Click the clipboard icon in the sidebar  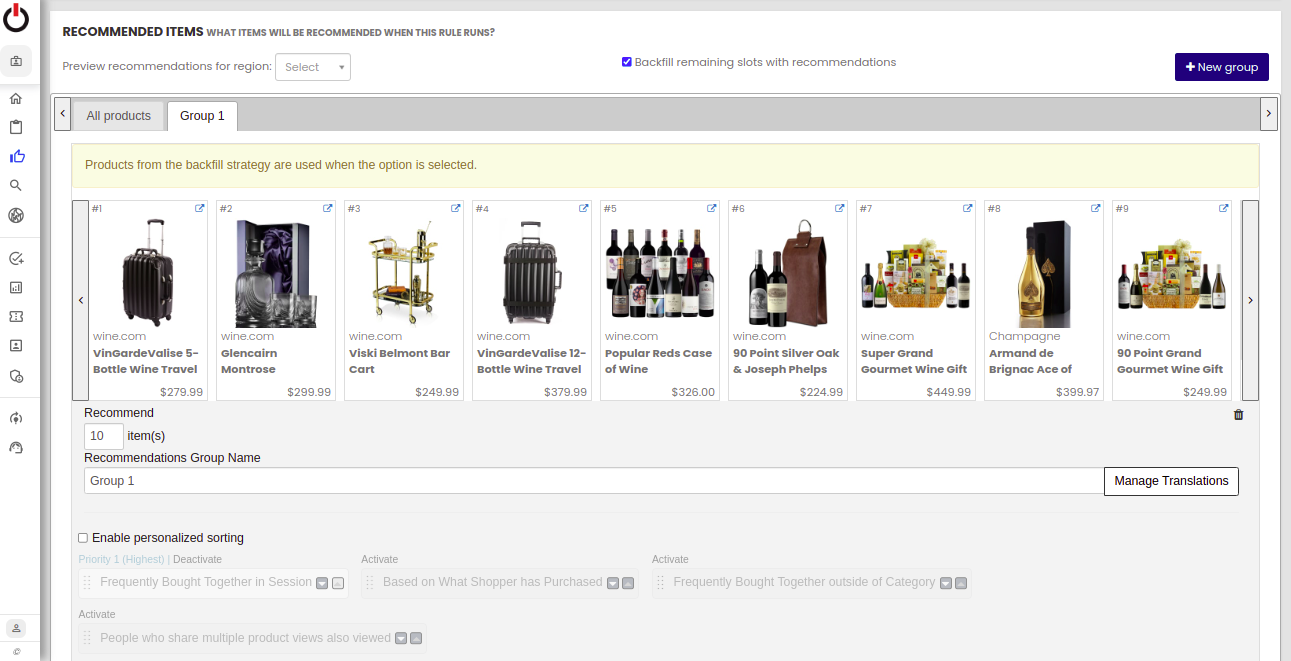[x=16, y=127]
